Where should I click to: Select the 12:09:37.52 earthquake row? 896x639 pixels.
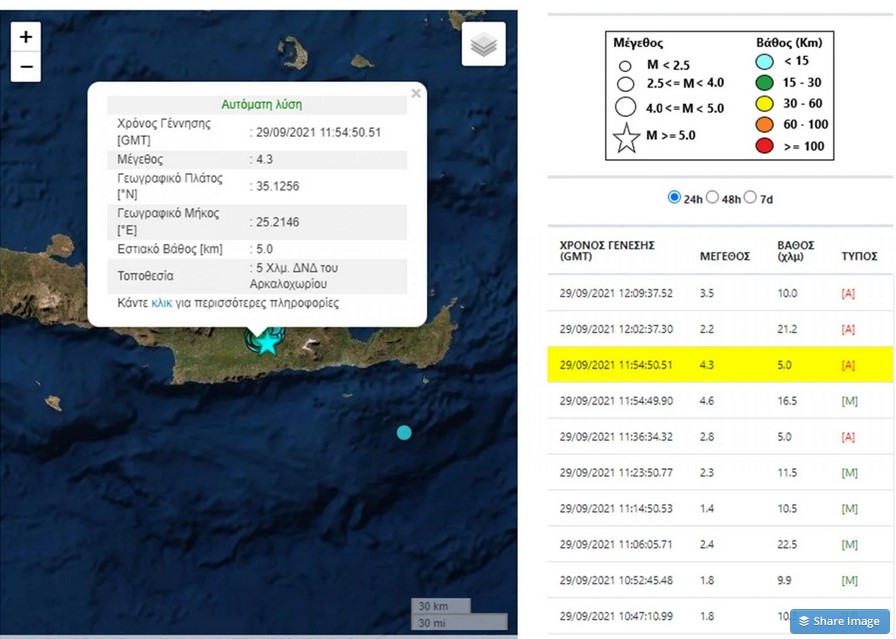coord(720,293)
